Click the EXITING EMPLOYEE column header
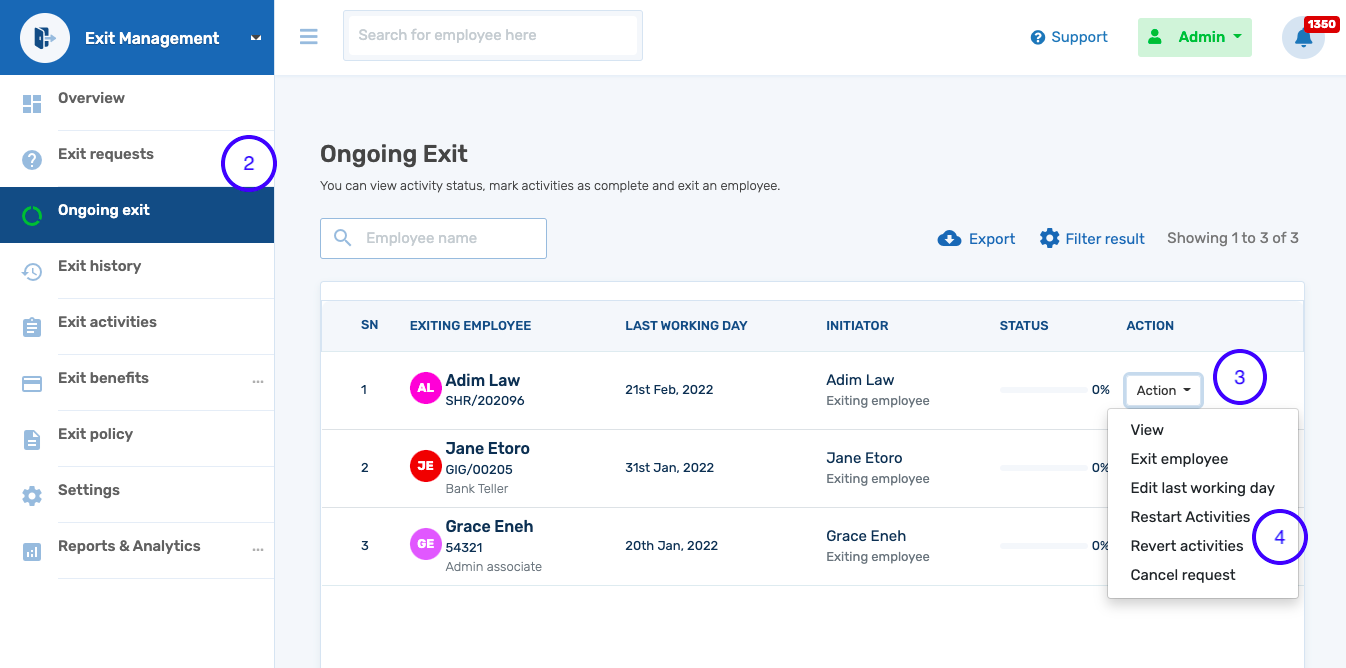This screenshot has height=668, width=1346. click(470, 326)
